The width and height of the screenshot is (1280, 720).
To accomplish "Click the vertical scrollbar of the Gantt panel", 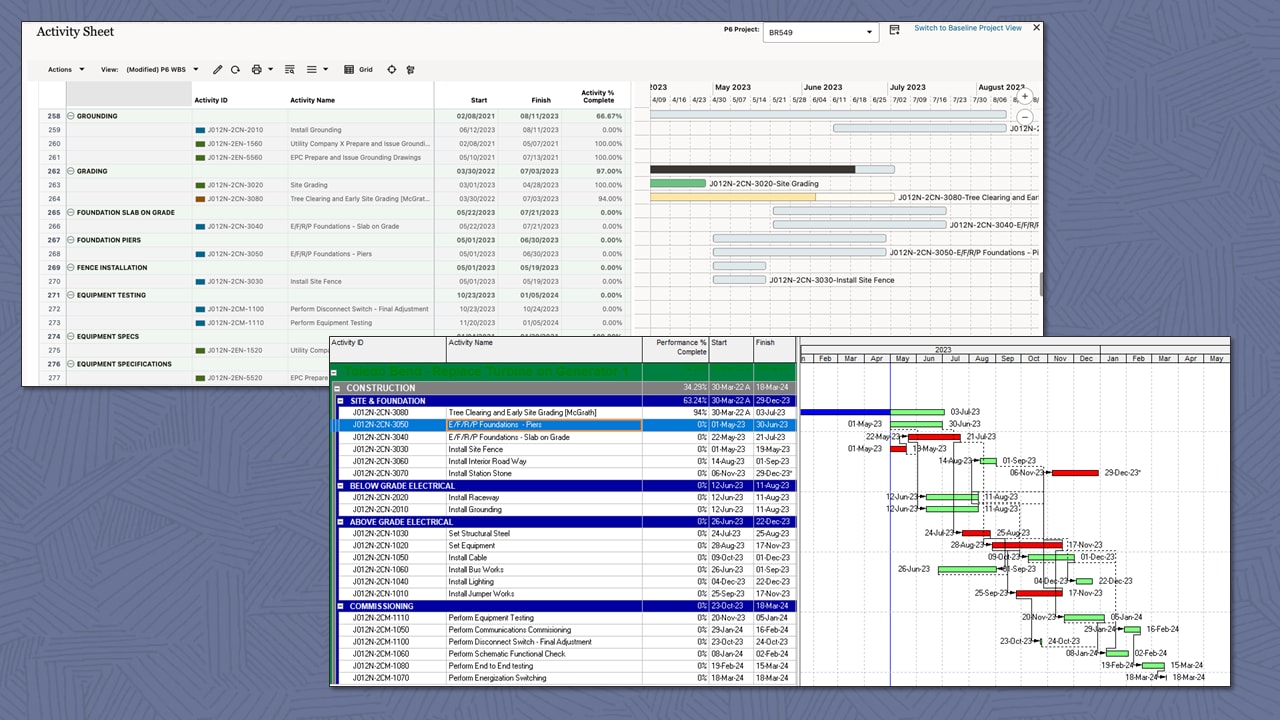I will (1041, 285).
